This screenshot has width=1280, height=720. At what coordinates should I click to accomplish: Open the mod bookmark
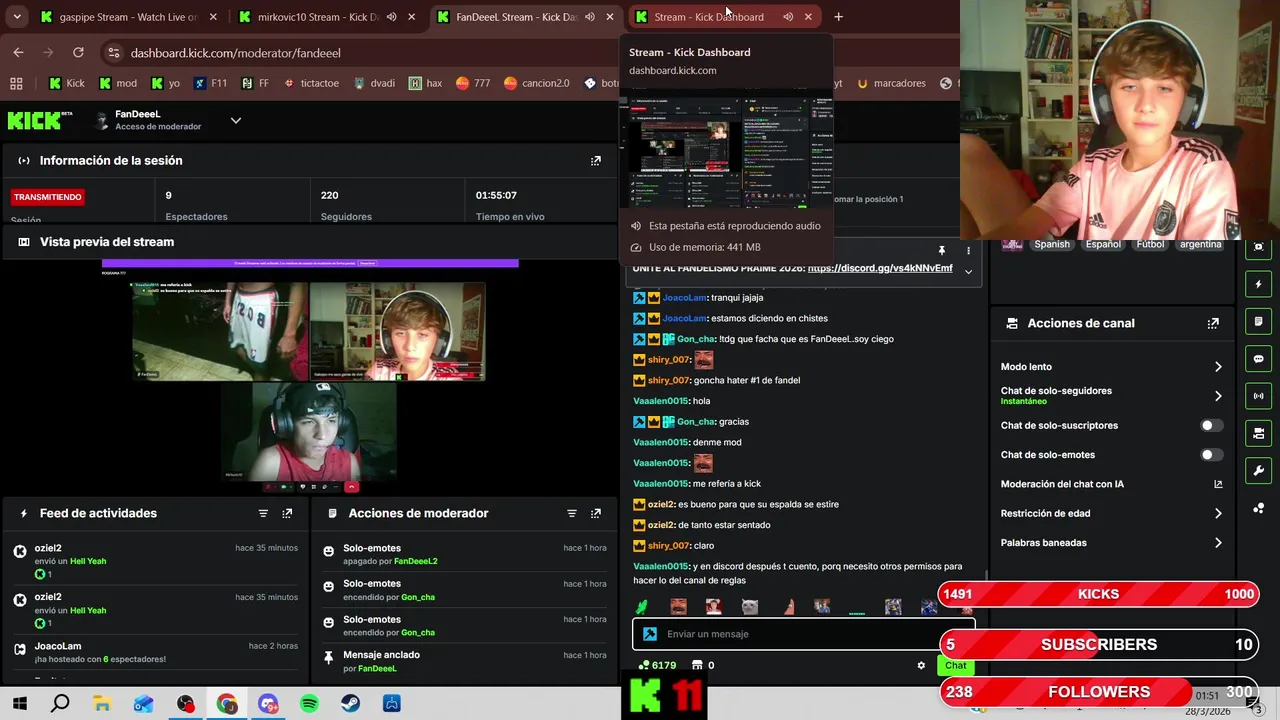118,83
